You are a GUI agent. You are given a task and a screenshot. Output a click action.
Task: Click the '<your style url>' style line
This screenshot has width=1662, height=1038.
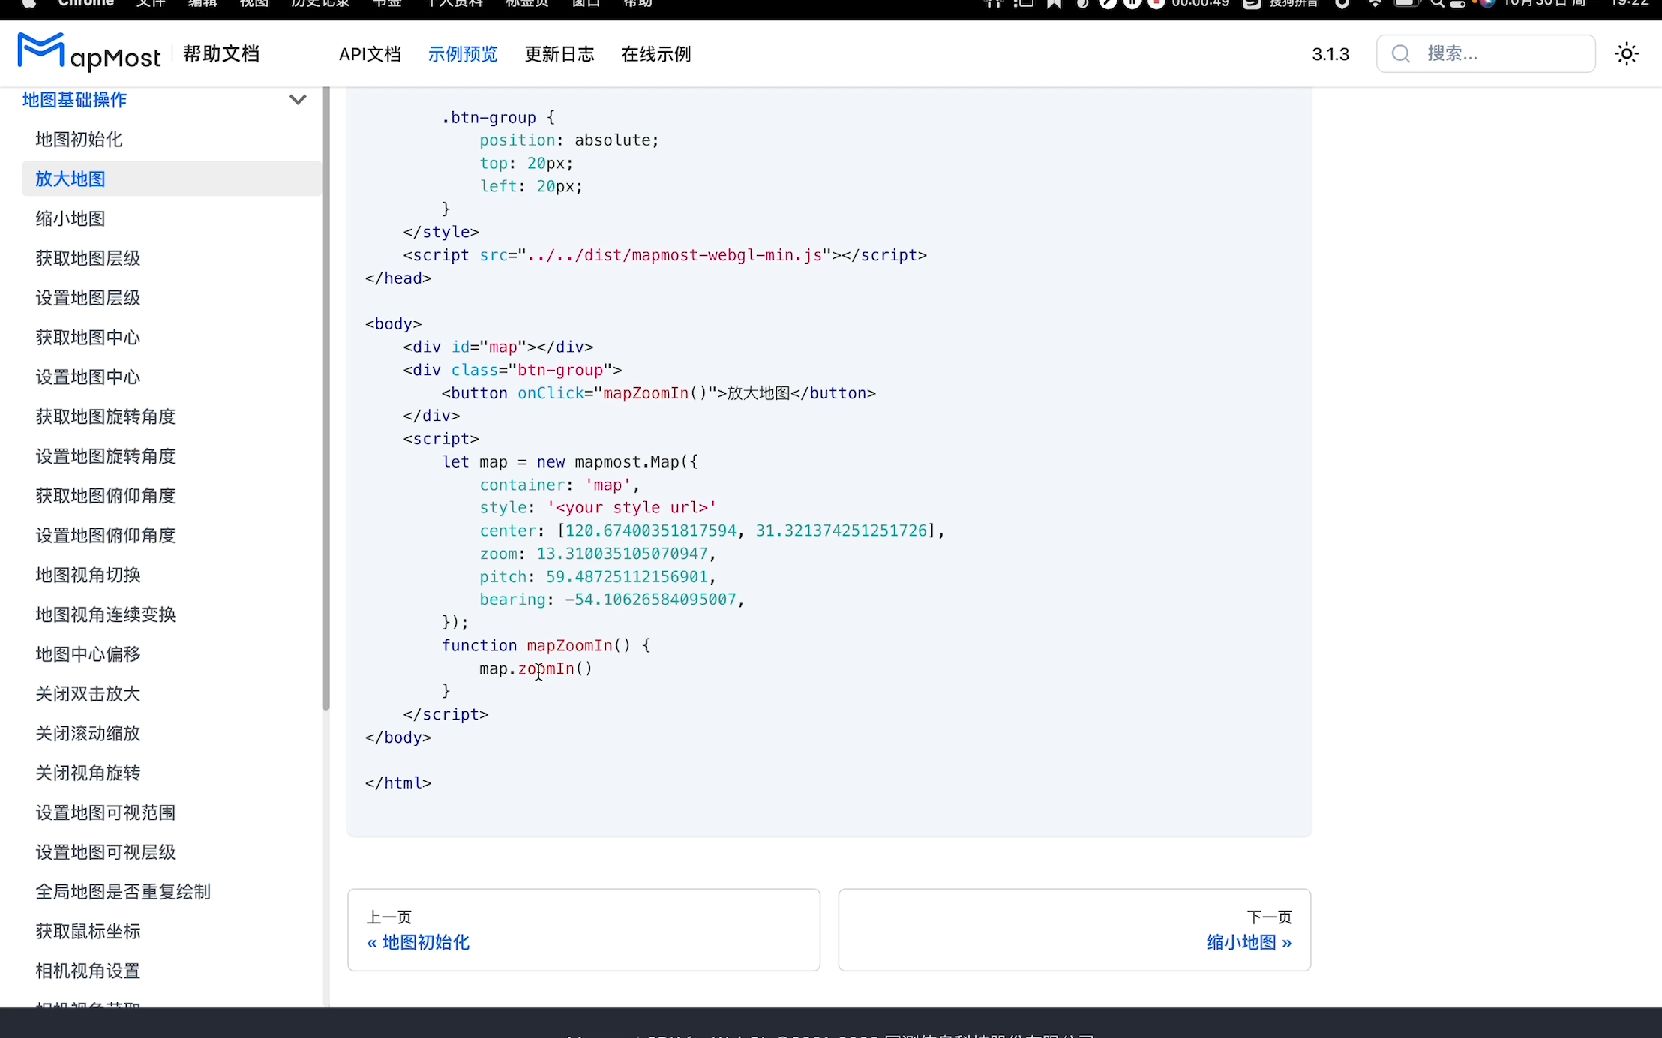(598, 508)
